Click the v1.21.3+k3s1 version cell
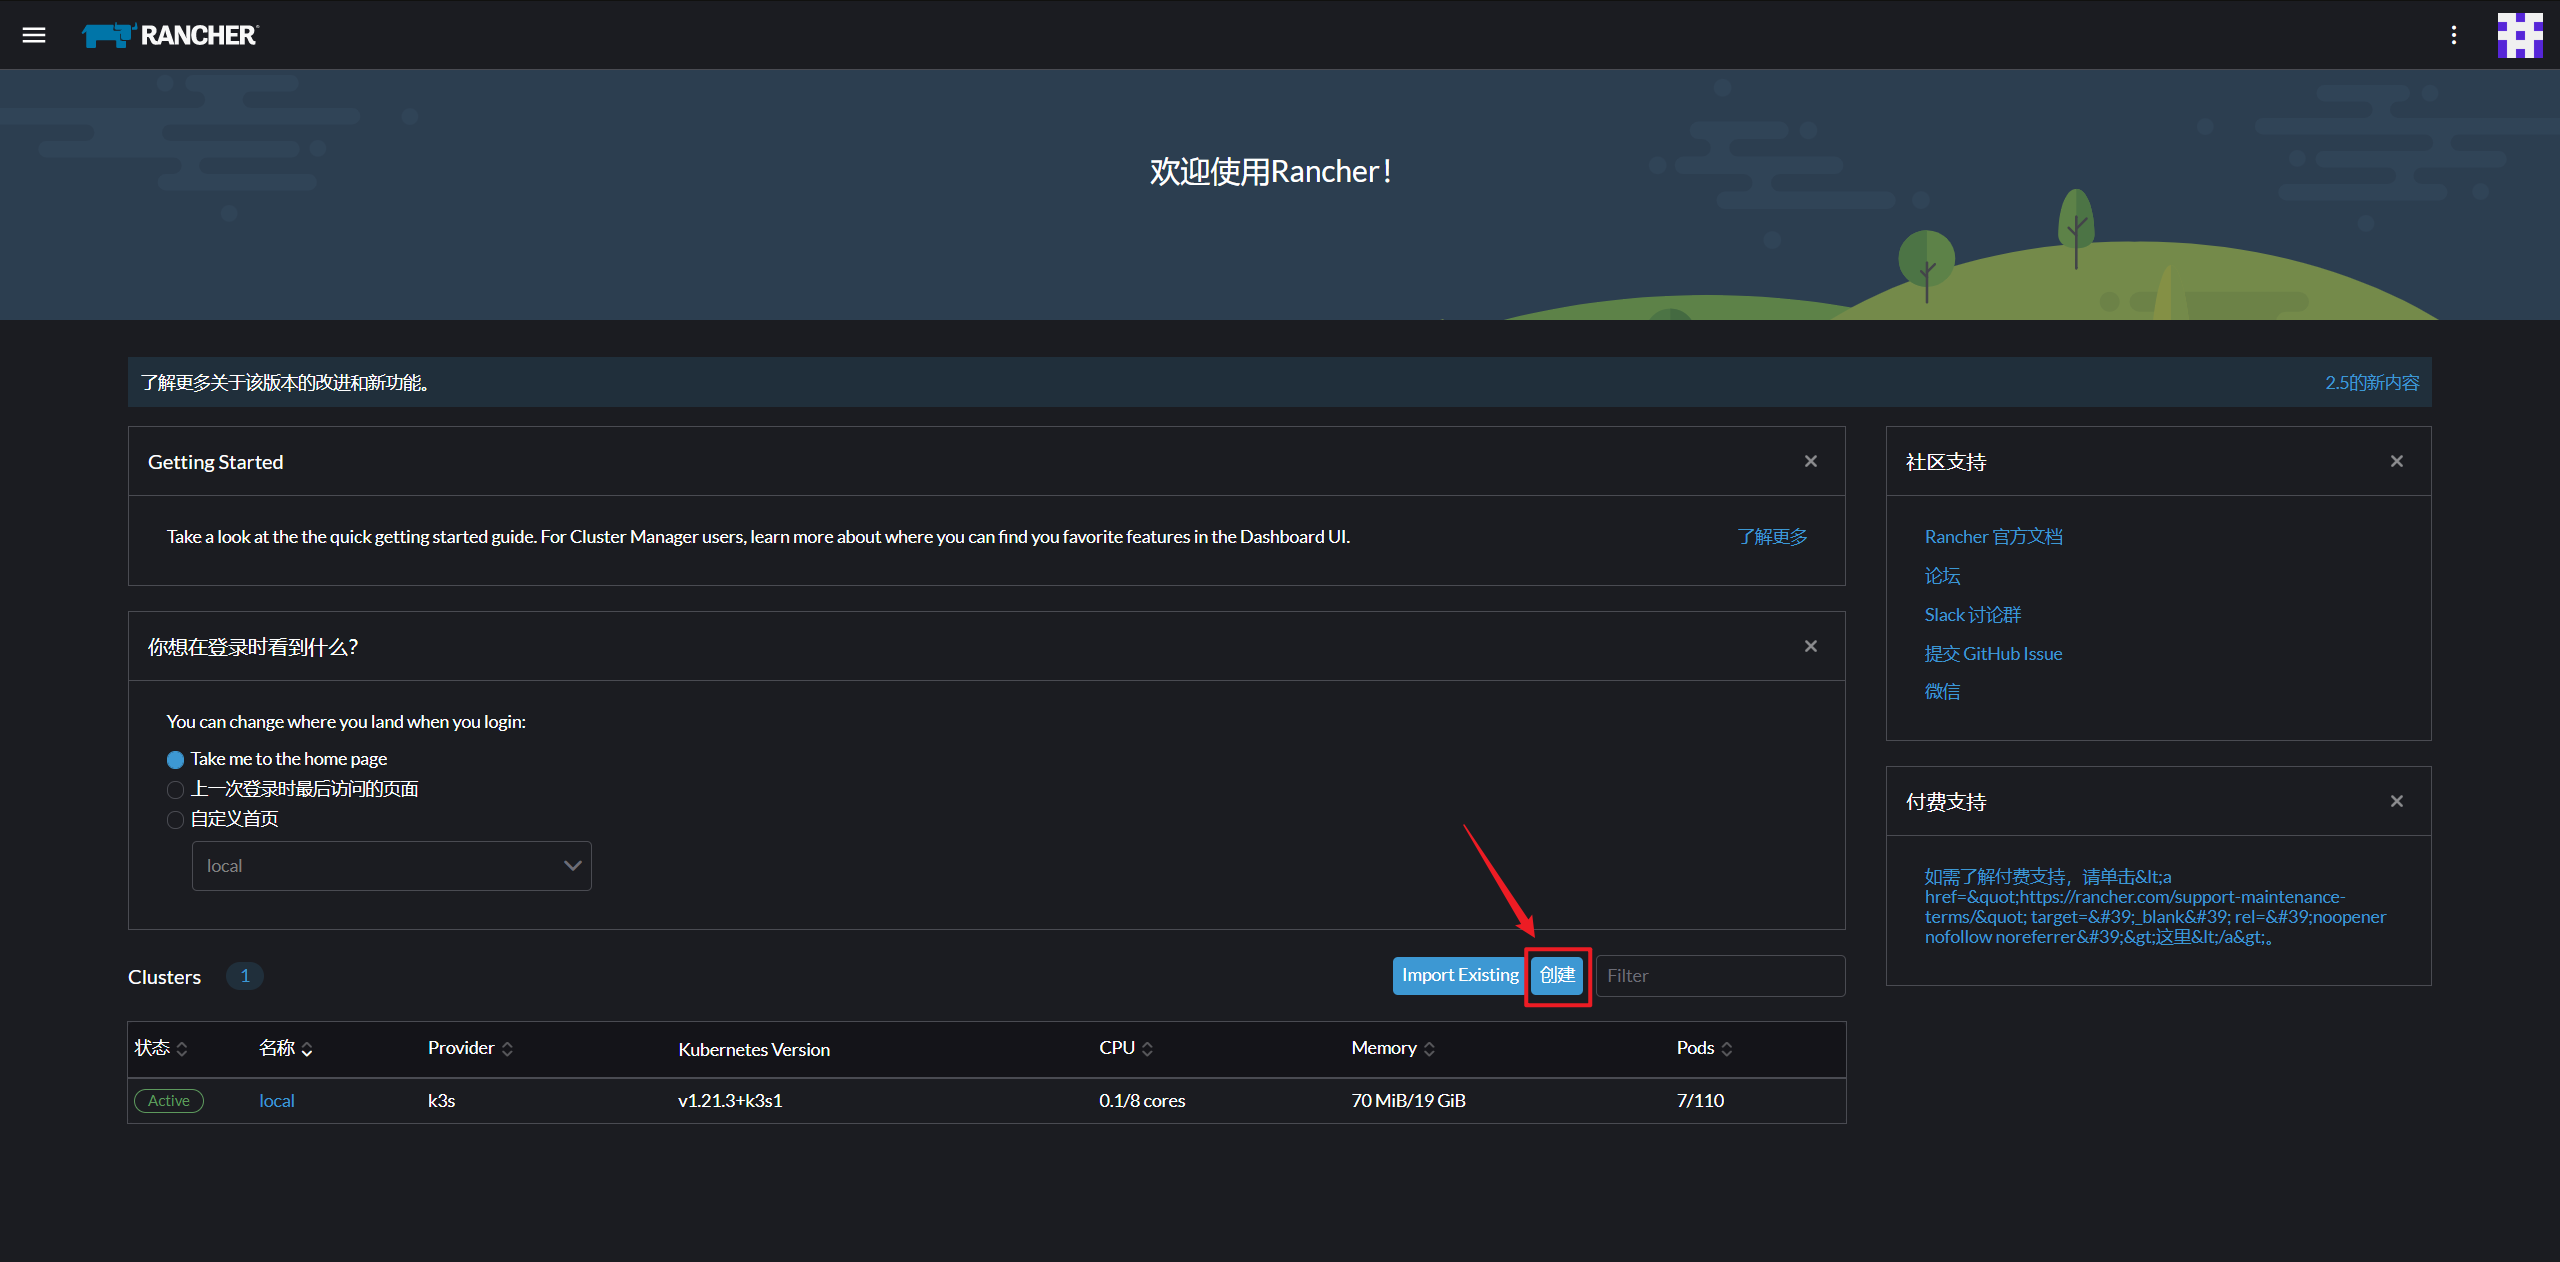Image resolution: width=2560 pixels, height=1262 pixels. coord(730,1101)
